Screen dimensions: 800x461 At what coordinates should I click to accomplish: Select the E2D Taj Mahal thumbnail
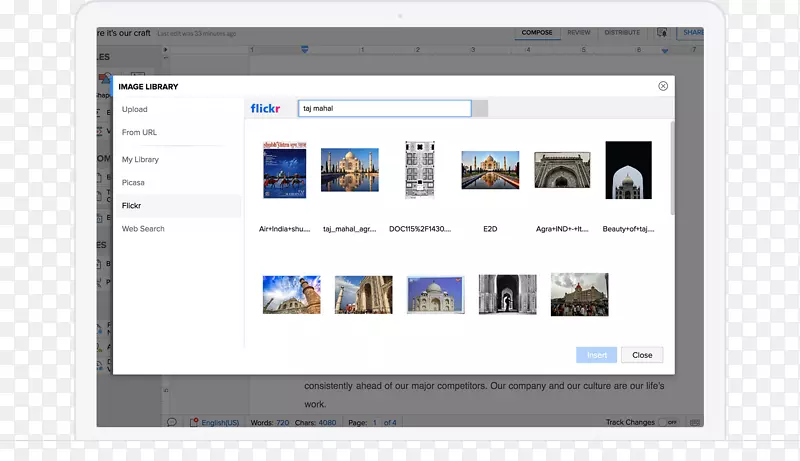click(x=490, y=170)
